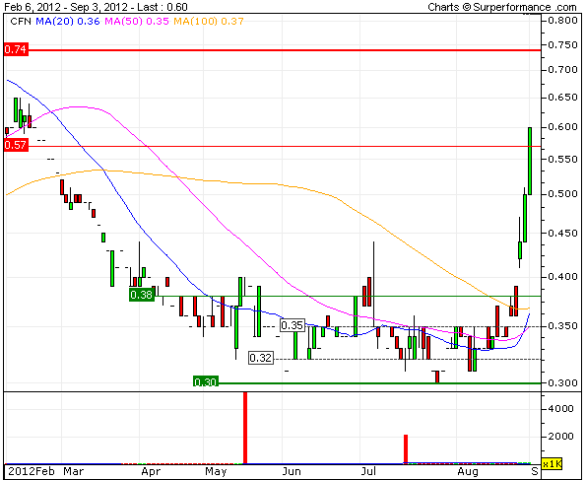The height and width of the screenshot is (480, 586).
Task: Click the 0.600 price axis label
Action: pyautogui.click(x=563, y=127)
